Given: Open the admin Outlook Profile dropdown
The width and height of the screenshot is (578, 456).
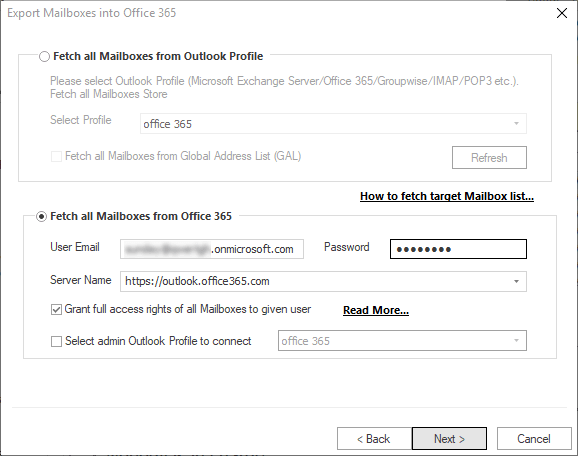Looking at the screenshot, I should tap(402, 341).
